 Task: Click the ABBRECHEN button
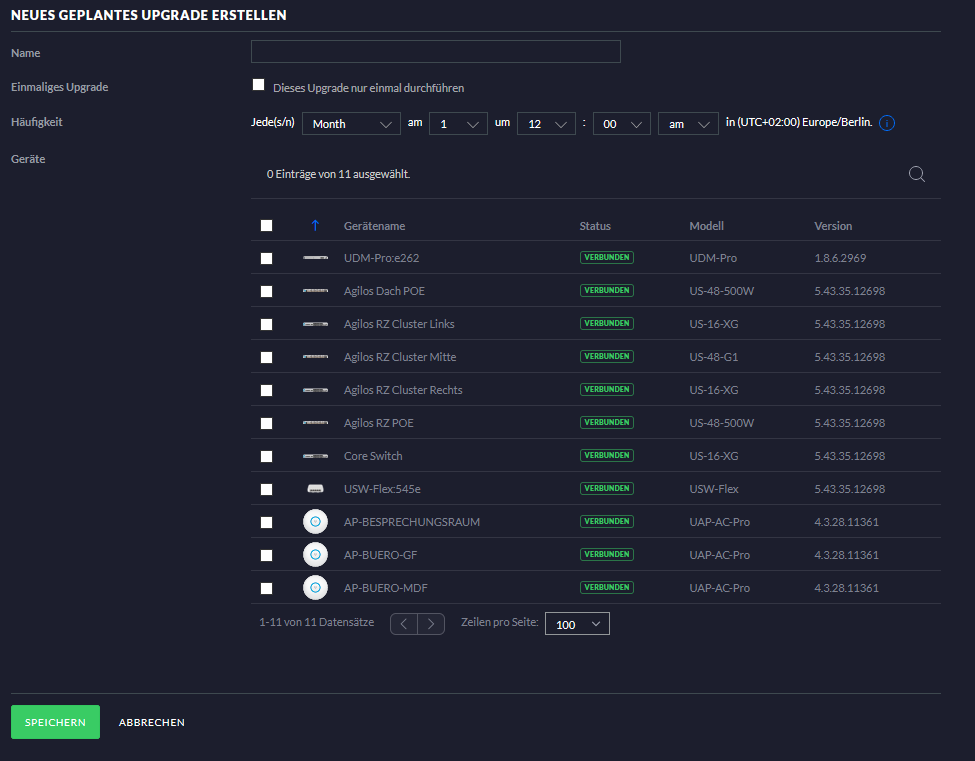[152, 722]
